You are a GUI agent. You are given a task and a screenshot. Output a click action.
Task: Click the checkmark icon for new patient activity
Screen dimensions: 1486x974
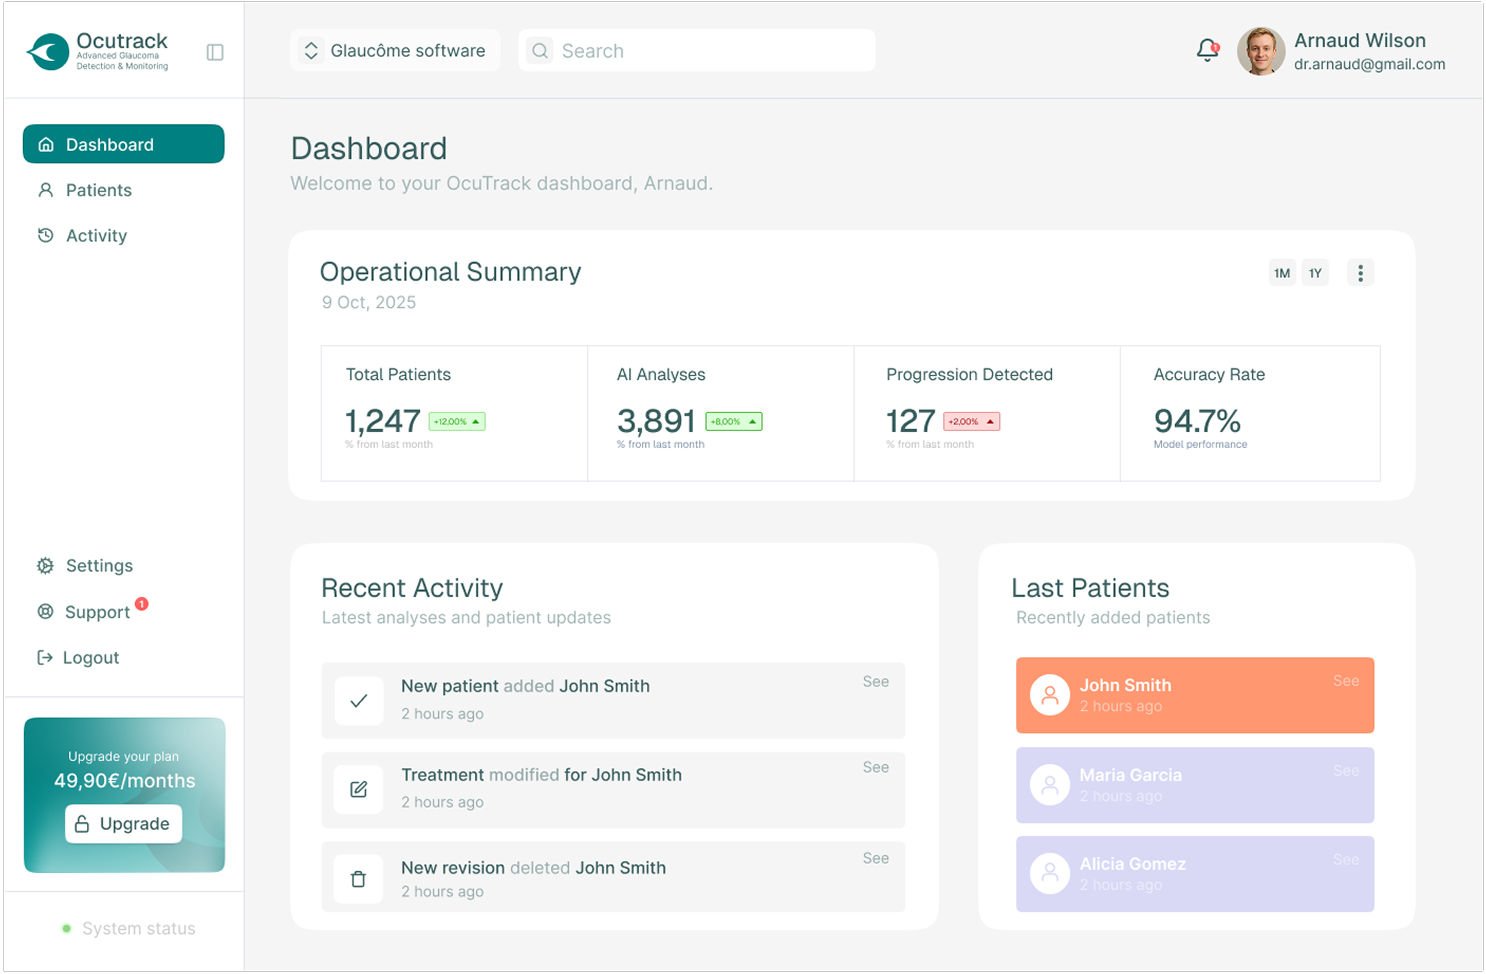[359, 700]
